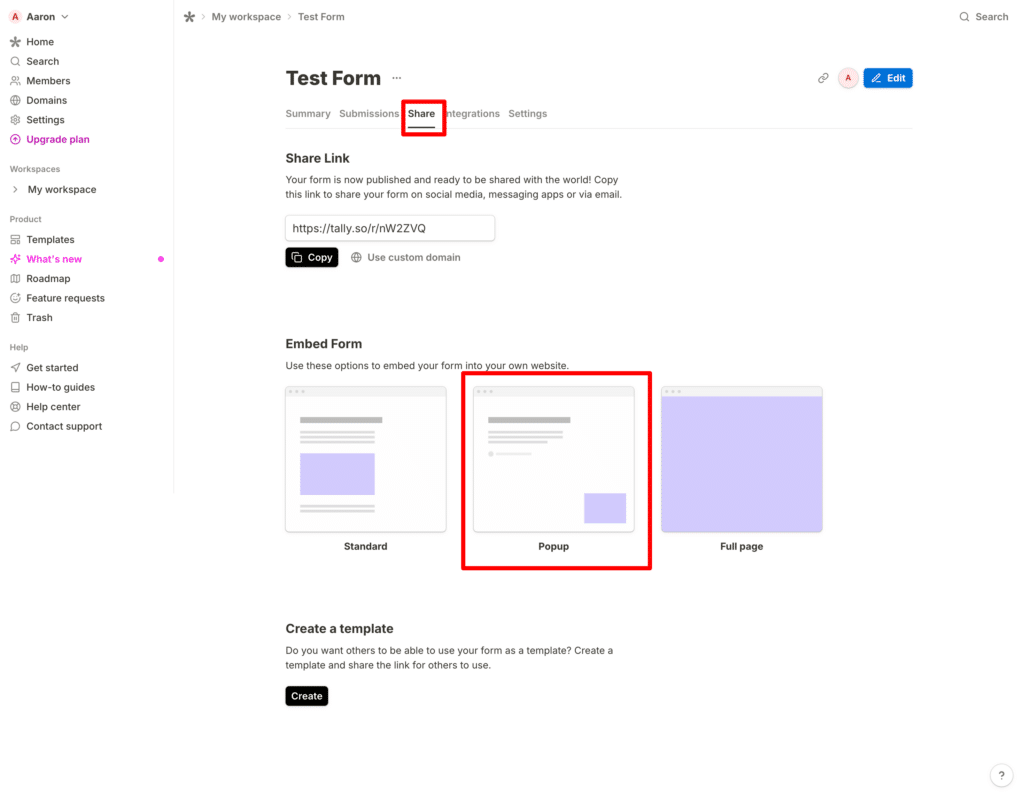Click the Trash label in sidebar
Screen dimensions: 1024x798
(x=39, y=318)
